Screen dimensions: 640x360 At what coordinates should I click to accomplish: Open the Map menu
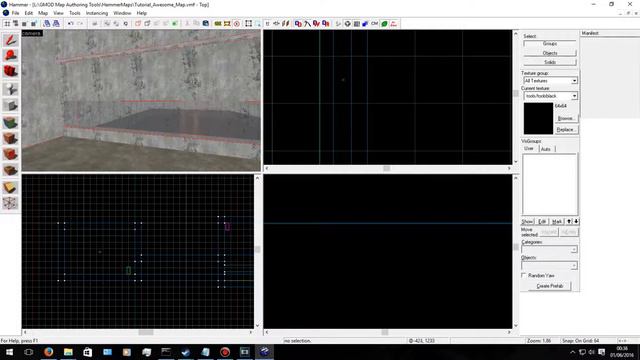click(x=43, y=13)
